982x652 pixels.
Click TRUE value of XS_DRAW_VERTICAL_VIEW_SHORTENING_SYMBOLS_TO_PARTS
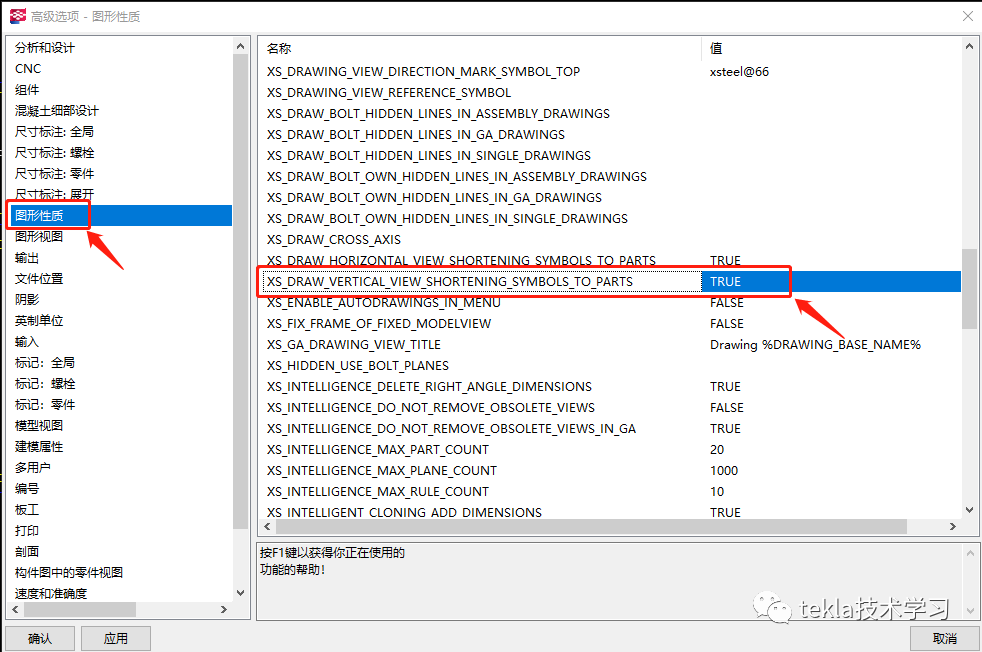(x=725, y=282)
